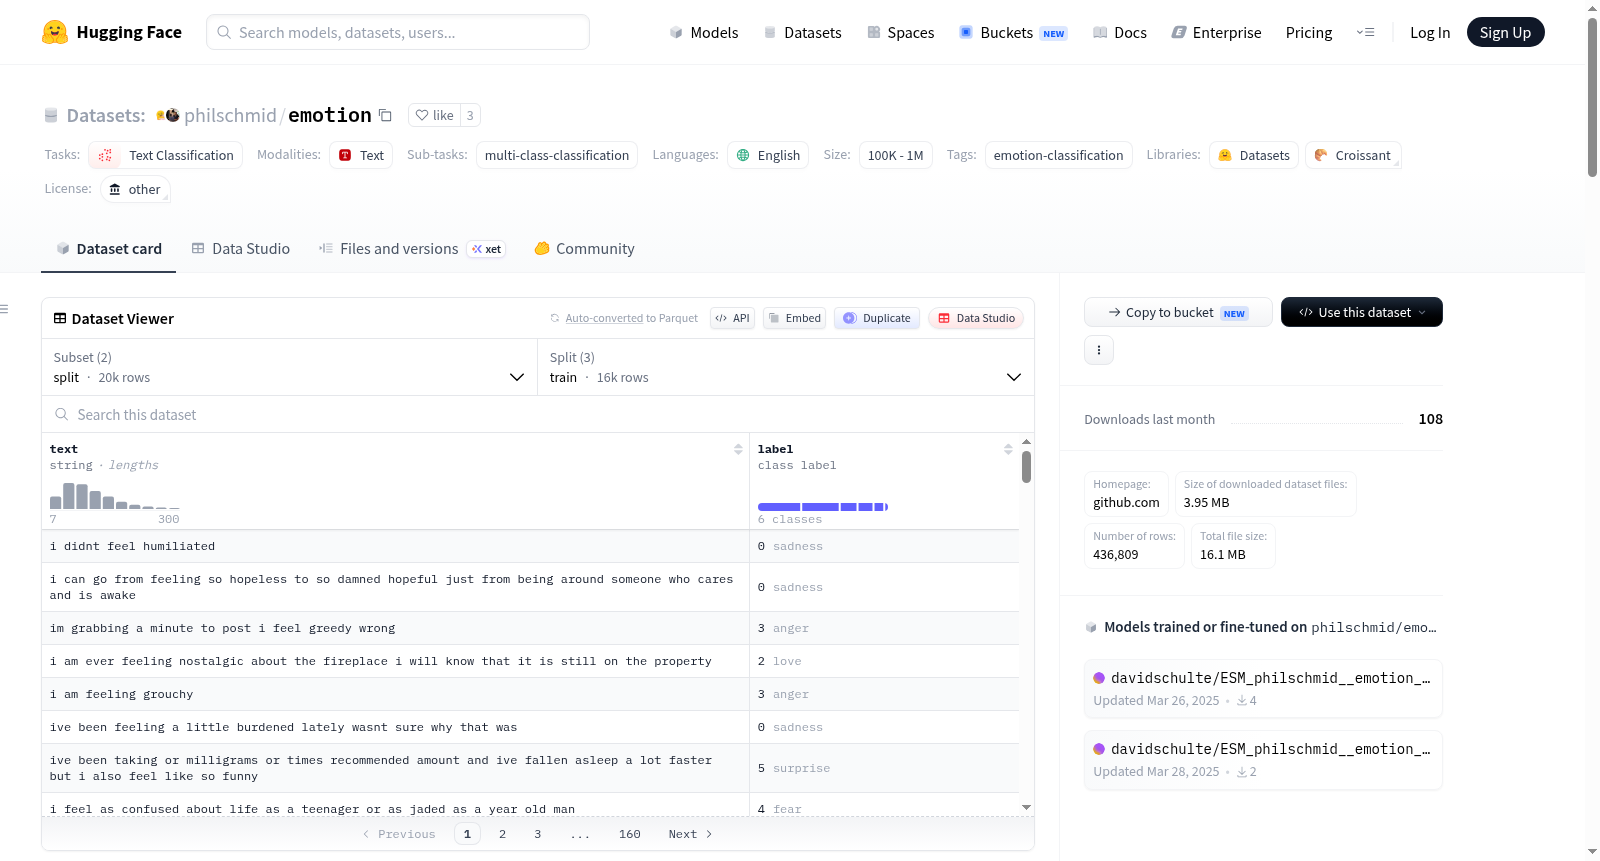1600x861 pixels.
Task: Sort the text column
Action: tap(738, 449)
